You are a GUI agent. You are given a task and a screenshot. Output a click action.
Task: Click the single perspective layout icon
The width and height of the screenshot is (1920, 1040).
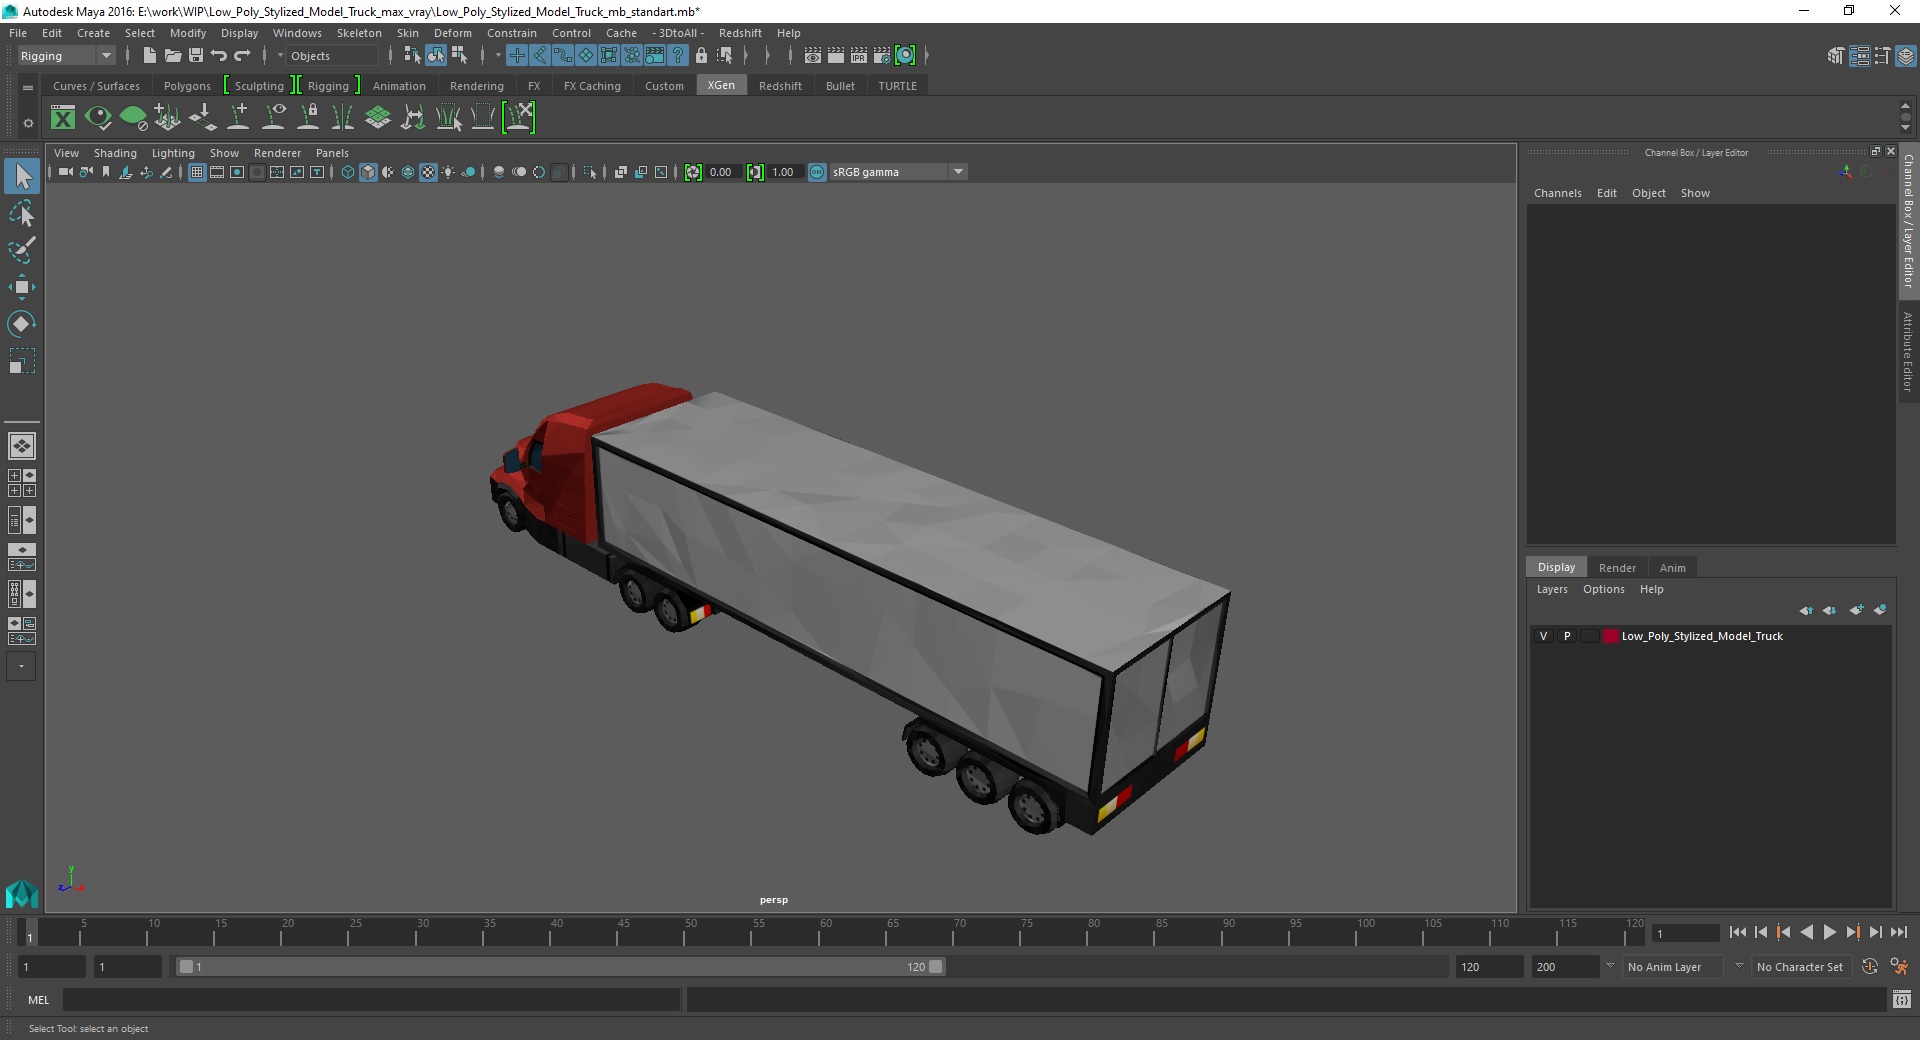[x=22, y=446]
